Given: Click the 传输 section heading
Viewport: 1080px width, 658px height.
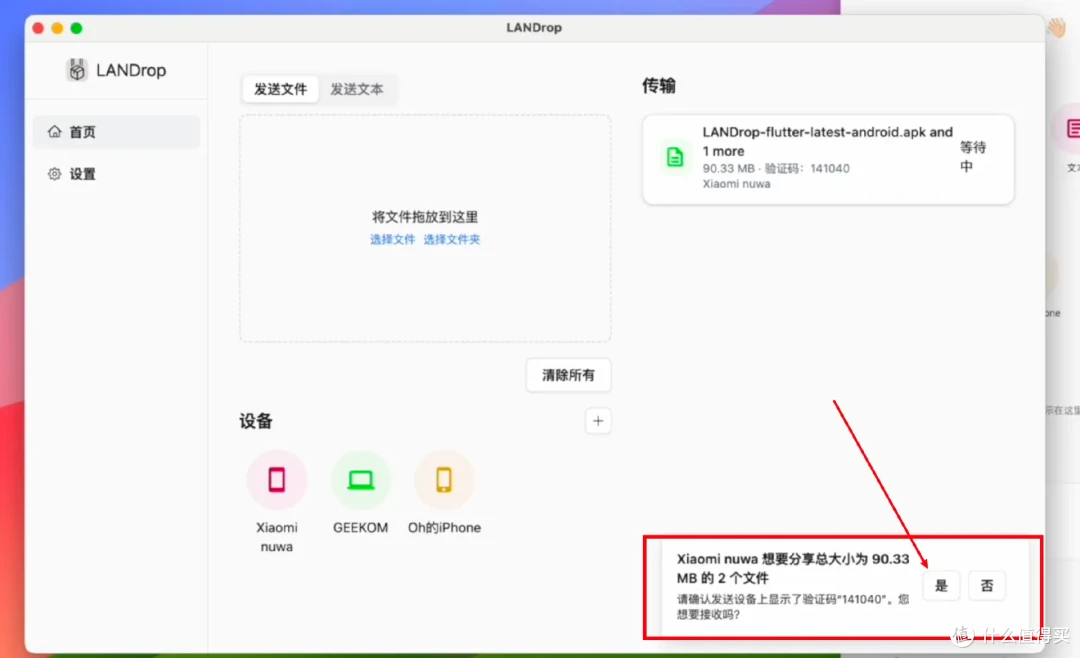Looking at the screenshot, I should 658,85.
